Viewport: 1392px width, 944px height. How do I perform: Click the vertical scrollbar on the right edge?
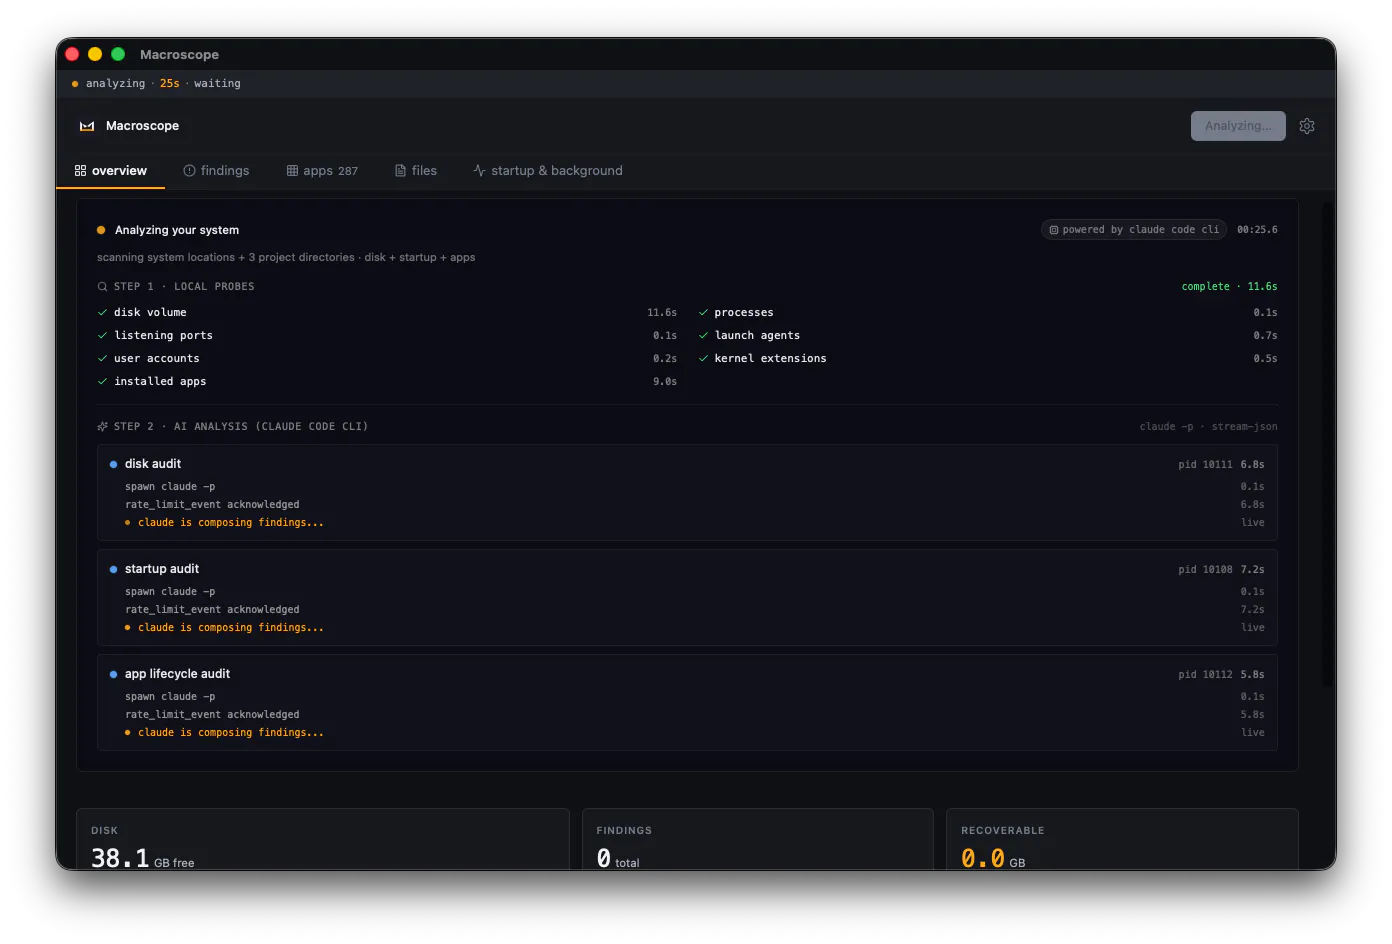1328,445
